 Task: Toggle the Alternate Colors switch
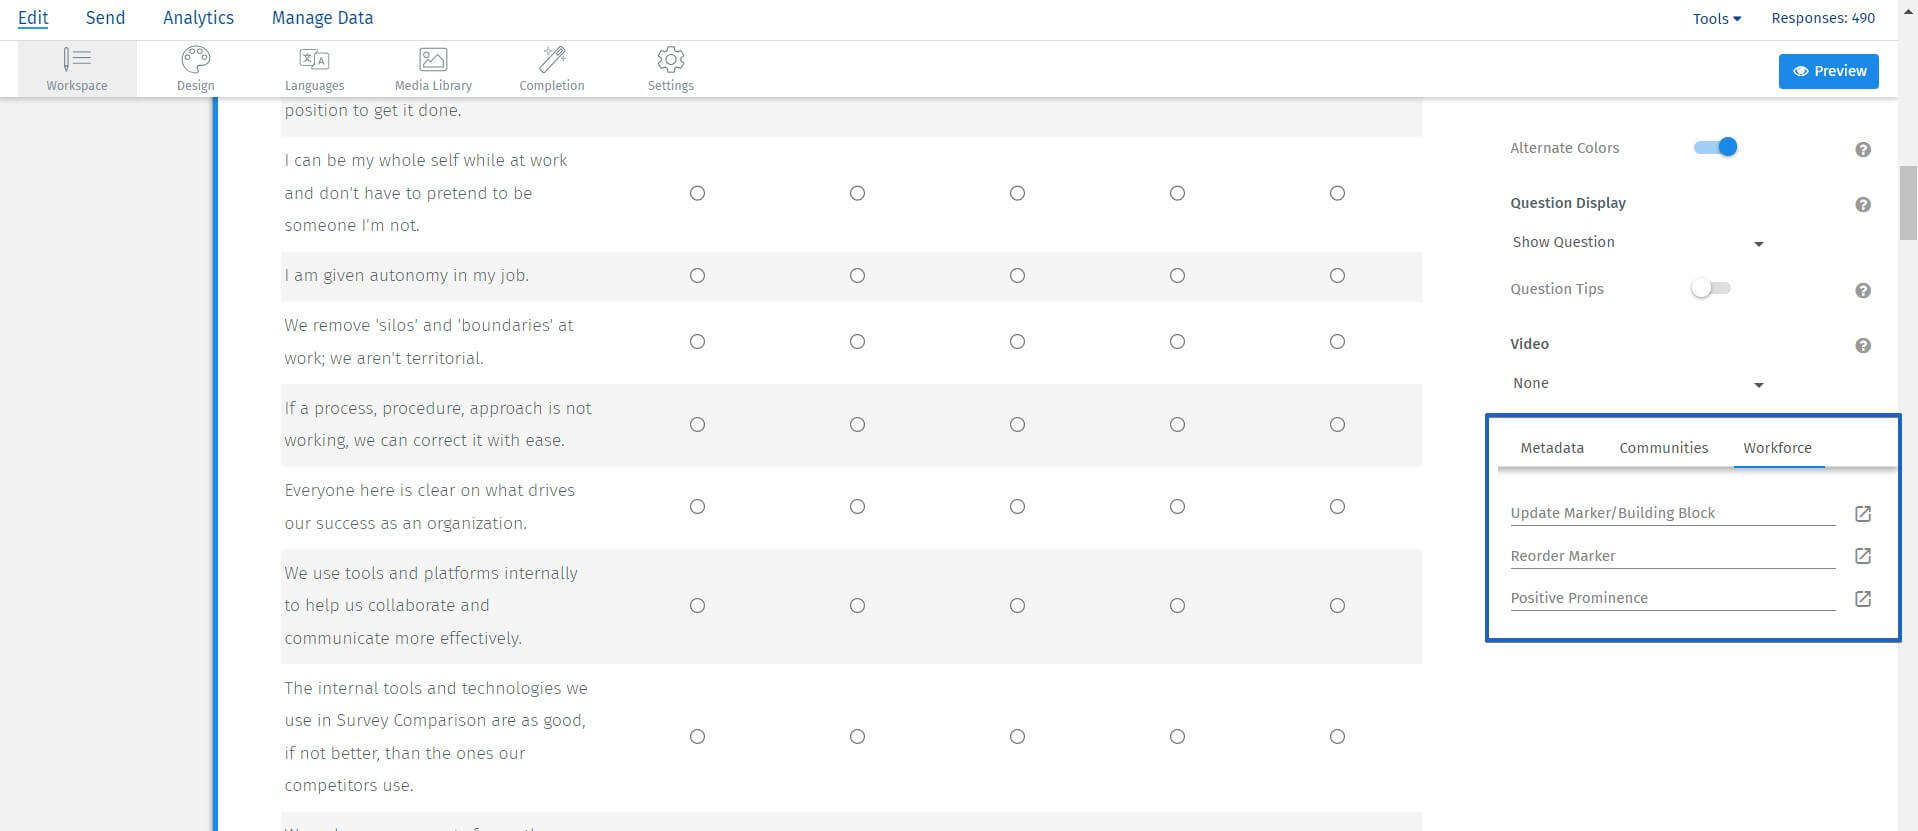pos(1715,147)
